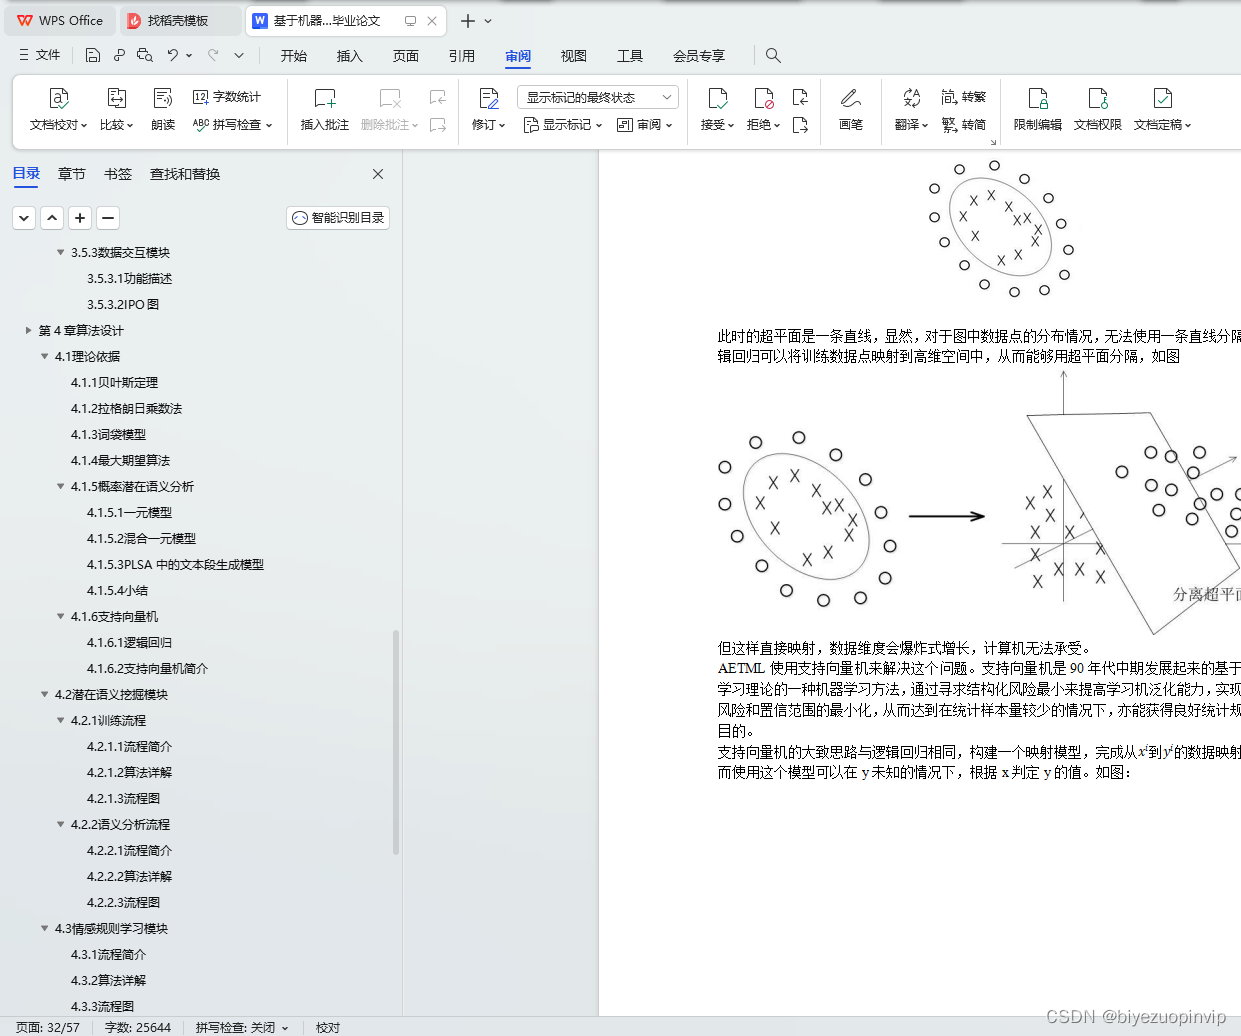Click the 限制编辑 restrict editing icon
The image size is (1241, 1036).
[1038, 98]
